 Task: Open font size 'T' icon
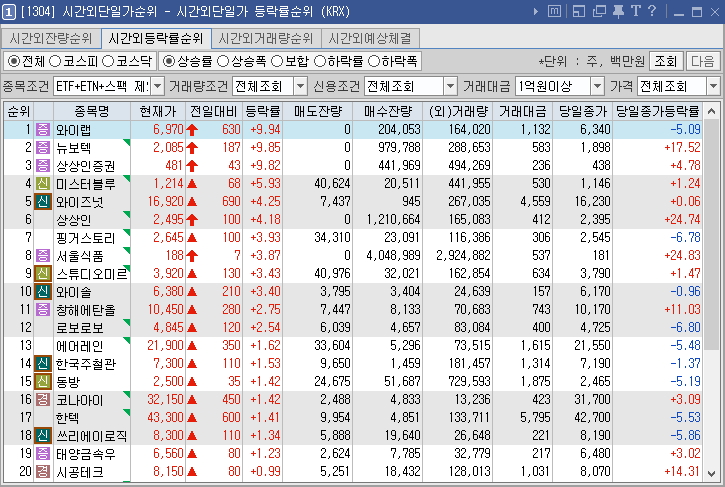point(636,11)
